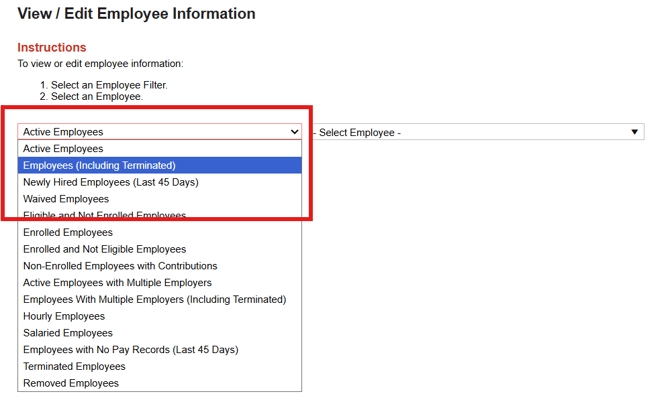Select Hourly Employees option
Viewport: 670px width, 402px height.
tap(63, 316)
